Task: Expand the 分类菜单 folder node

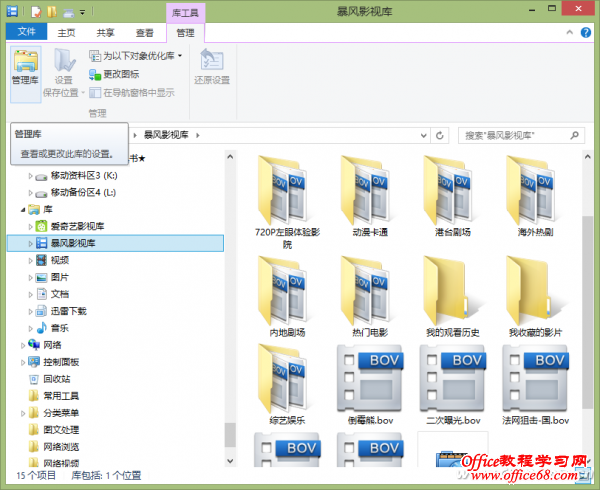Action: (x=23, y=413)
